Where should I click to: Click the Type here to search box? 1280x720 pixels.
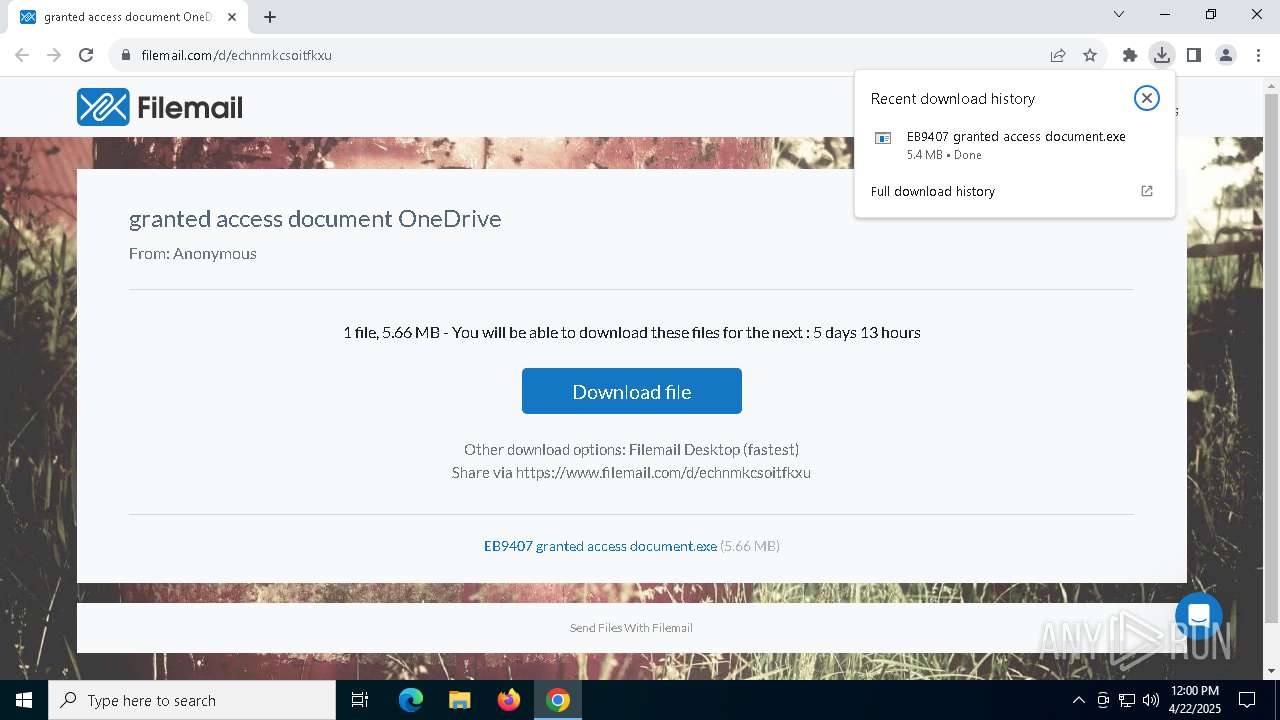(x=192, y=700)
